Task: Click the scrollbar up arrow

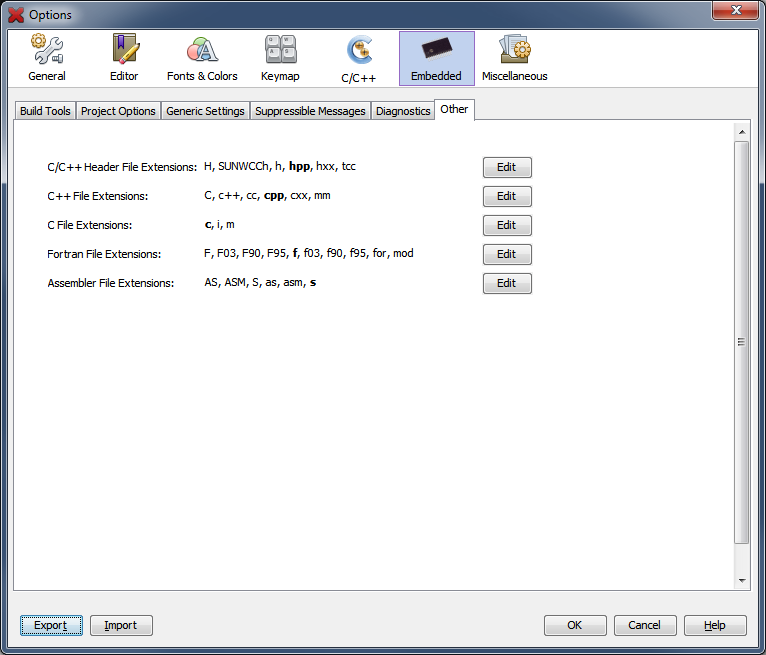Action: (742, 132)
